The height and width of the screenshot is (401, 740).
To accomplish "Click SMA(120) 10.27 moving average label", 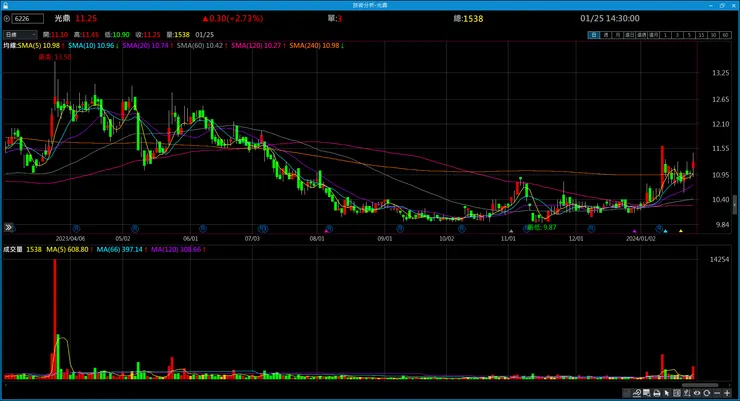I will click(x=258, y=46).
